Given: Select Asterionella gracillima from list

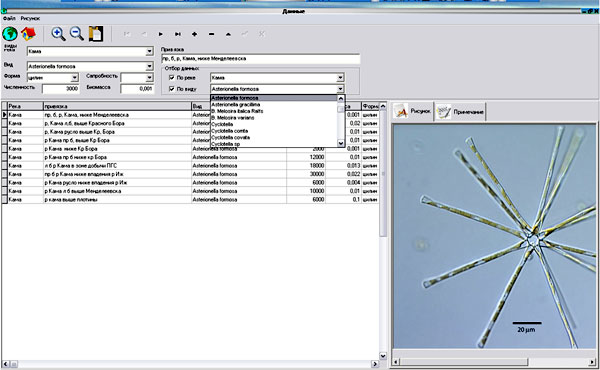Looking at the screenshot, I should coord(236,104).
